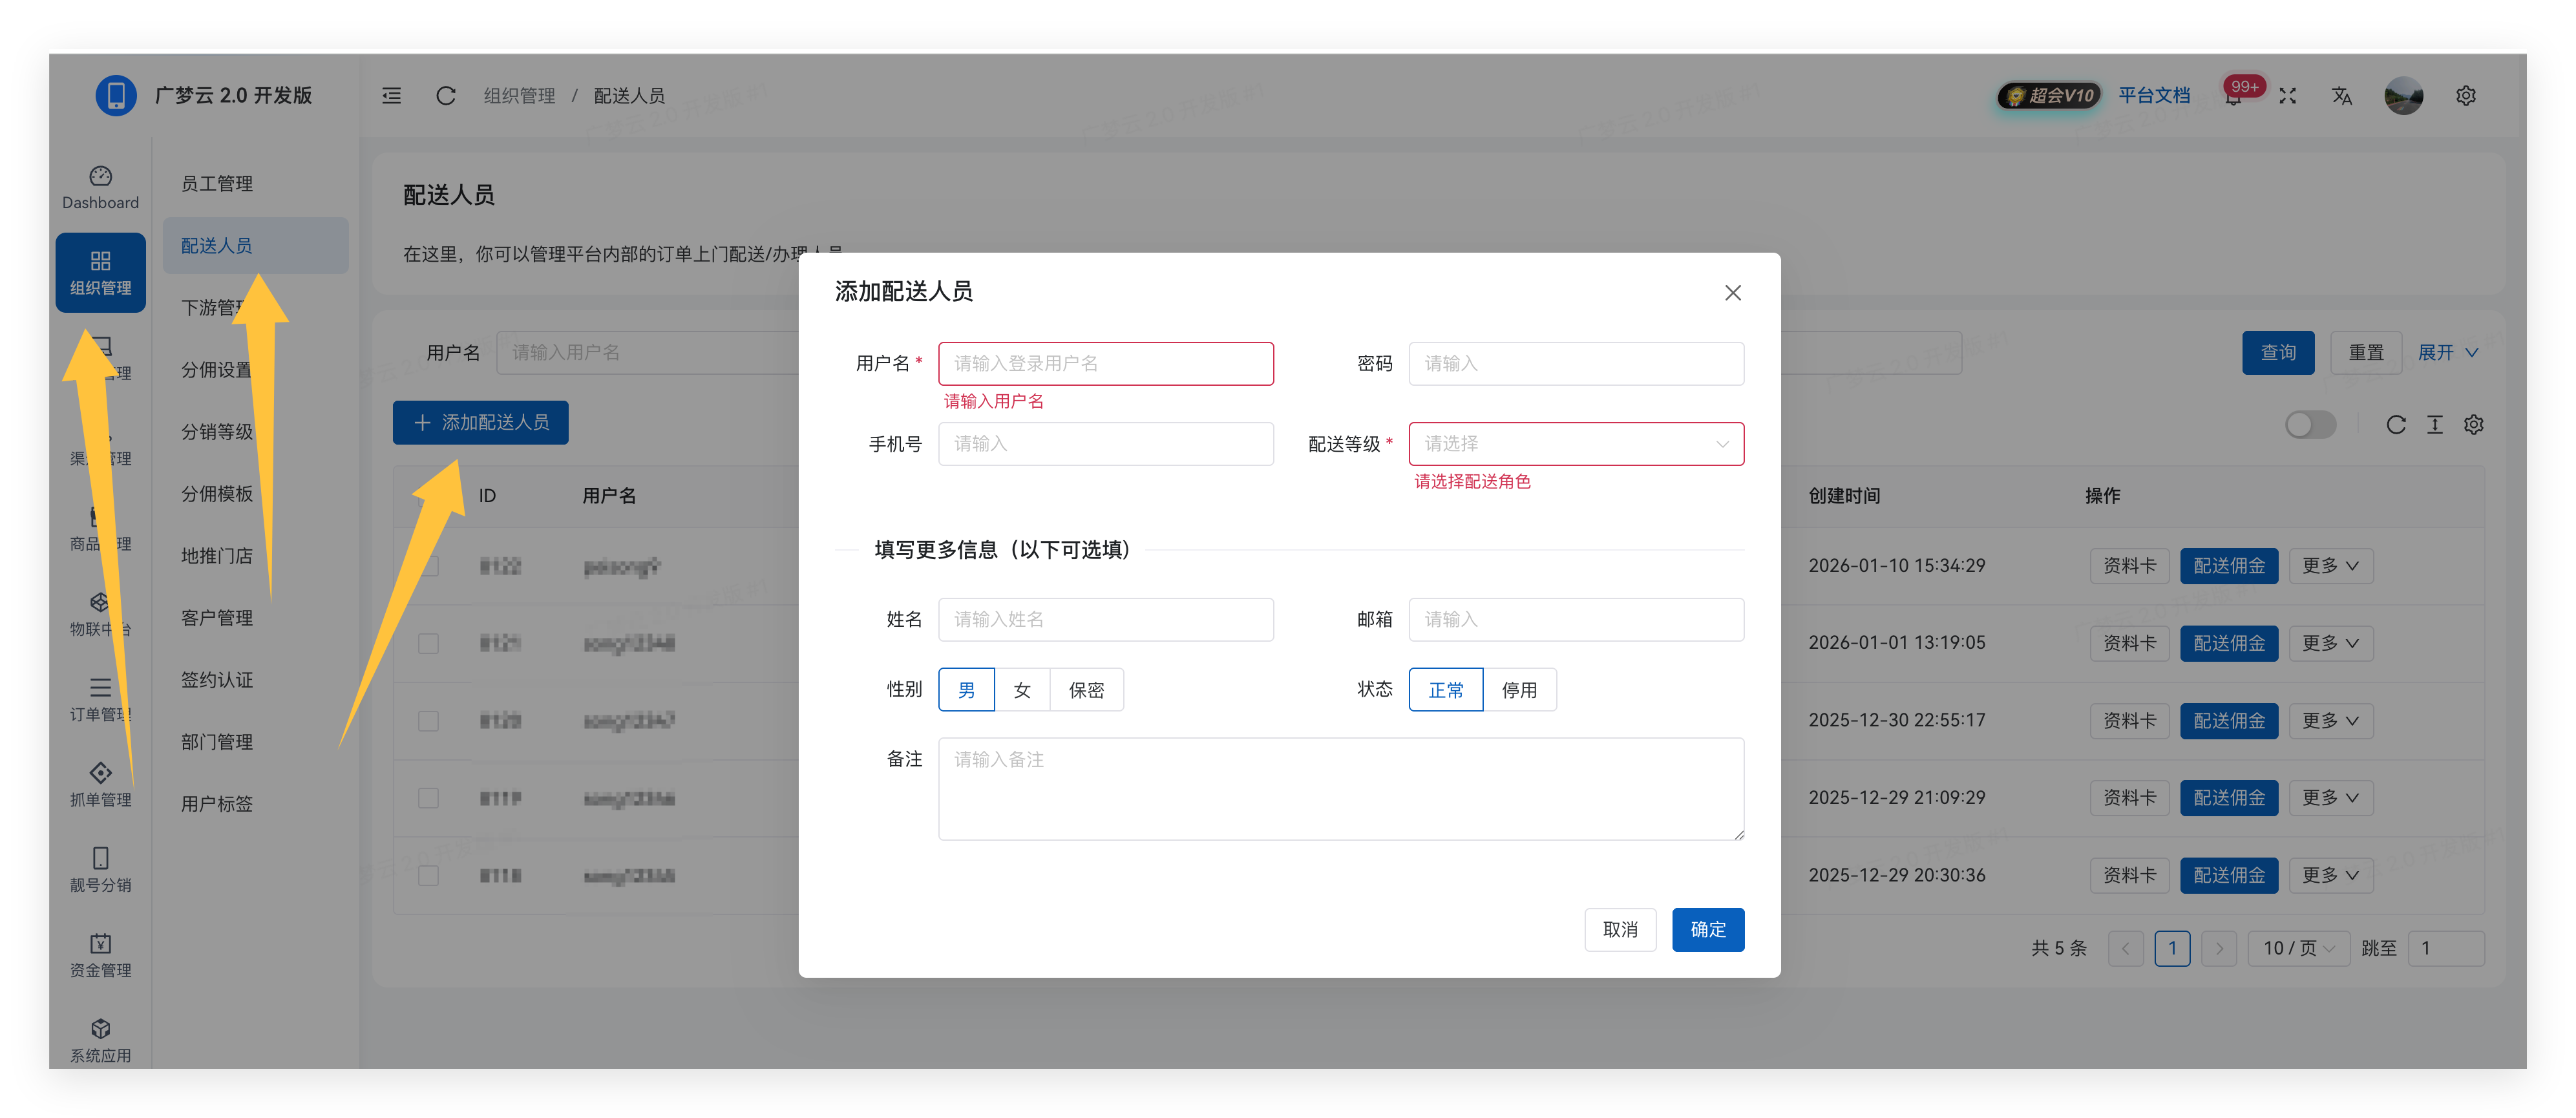Click 取消 to cancel the dialog

(x=1620, y=930)
